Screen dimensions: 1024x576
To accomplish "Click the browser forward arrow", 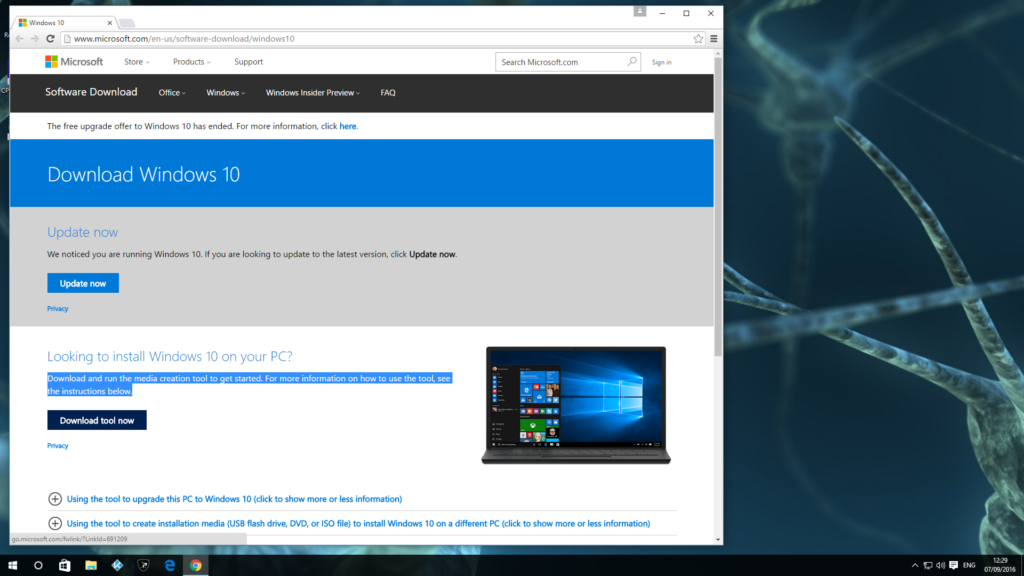I will tap(35, 39).
